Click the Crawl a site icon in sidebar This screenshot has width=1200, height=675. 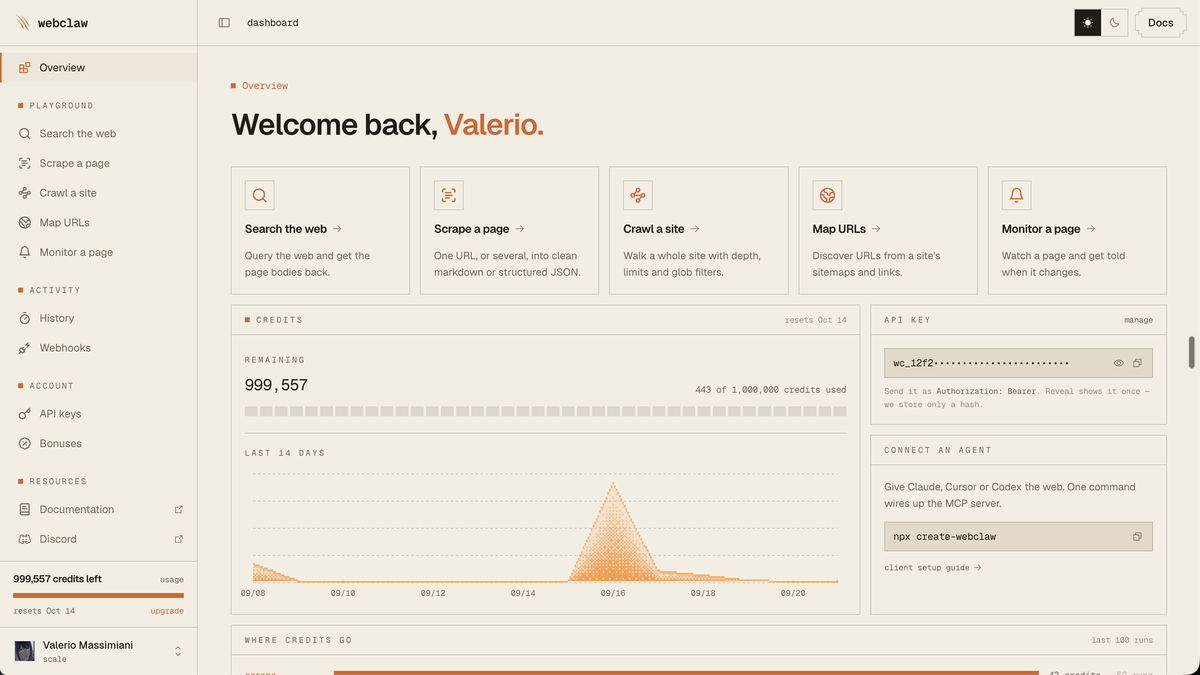coord(25,193)
